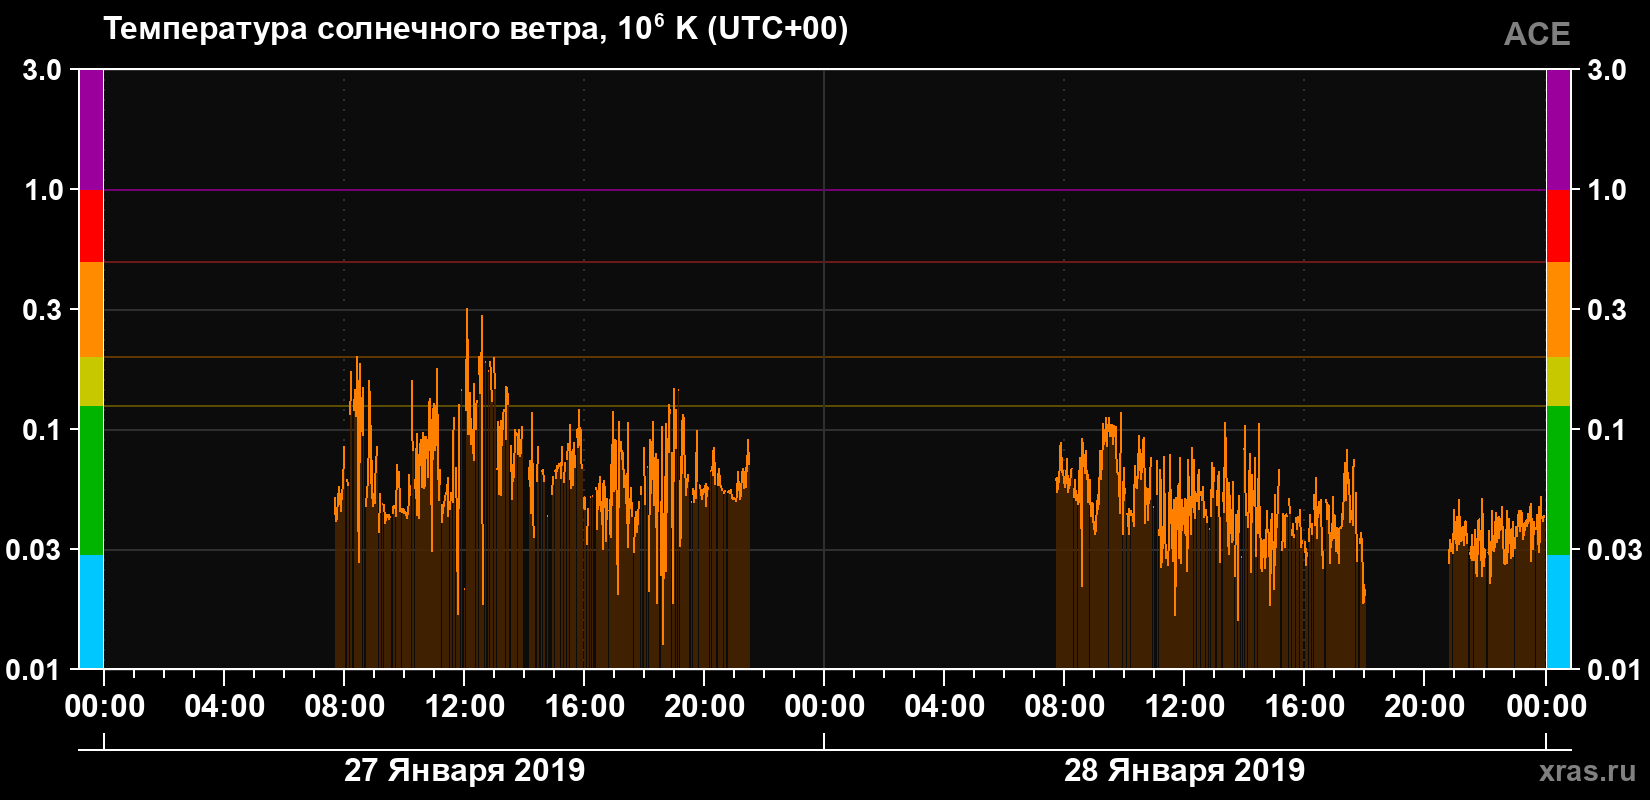Click the first 12:00 time axis label
Image resolution: width=1650 pixels, height=800 pixels.
coord(464,706)
